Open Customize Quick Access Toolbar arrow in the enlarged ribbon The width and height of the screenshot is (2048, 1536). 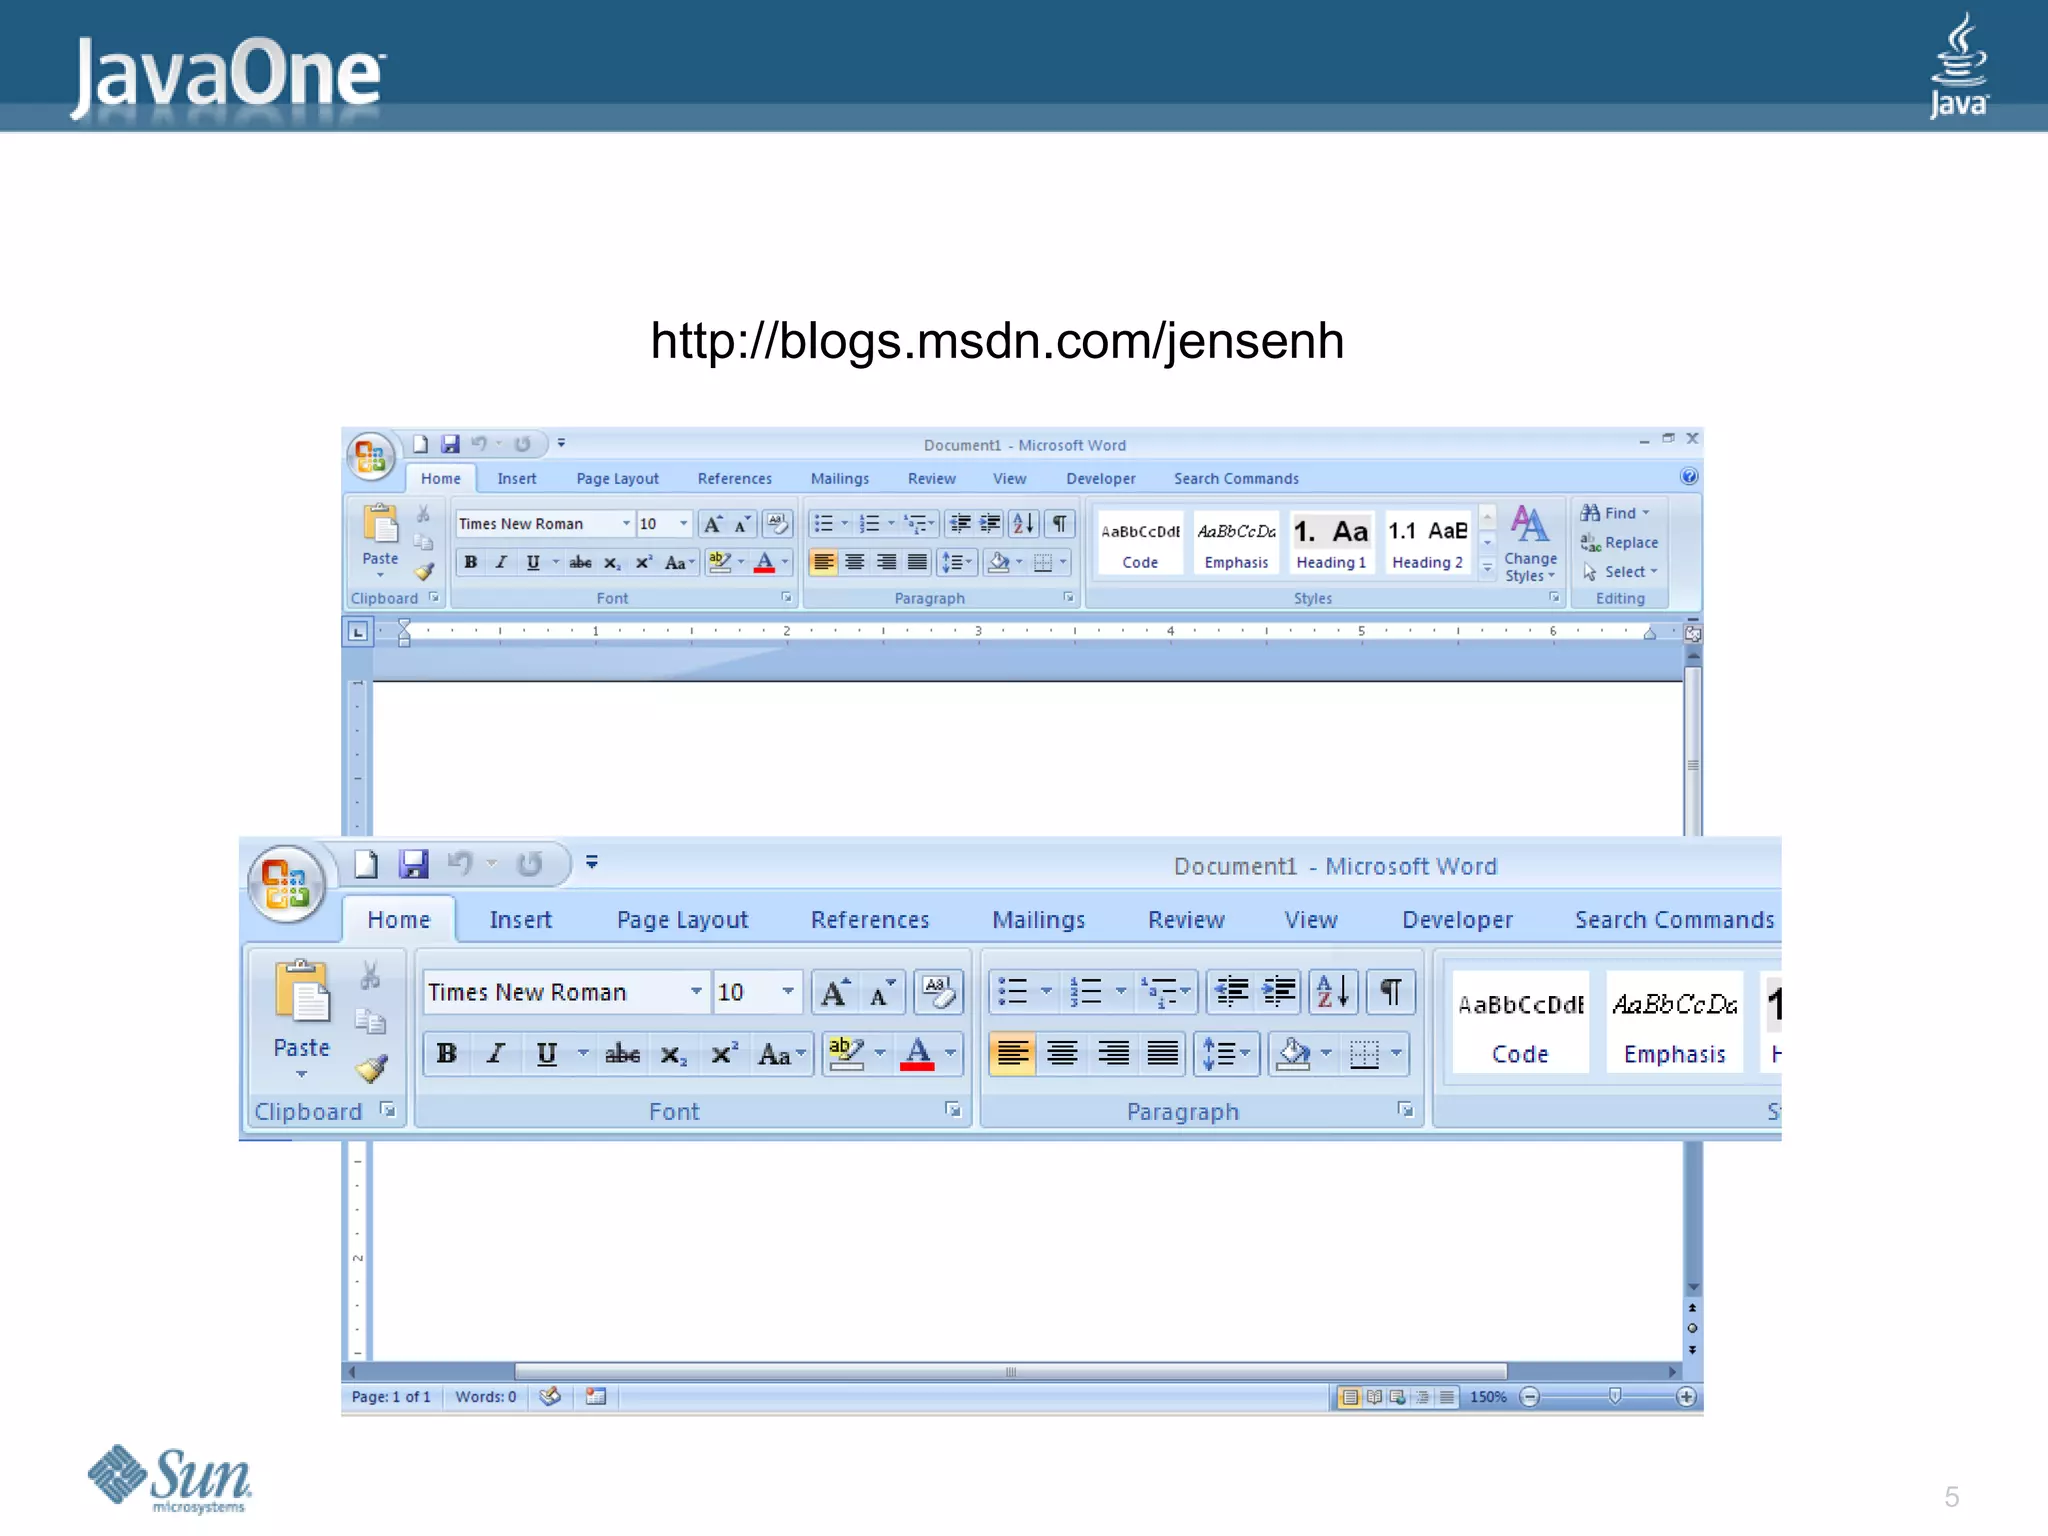click(x=592, y=862)
